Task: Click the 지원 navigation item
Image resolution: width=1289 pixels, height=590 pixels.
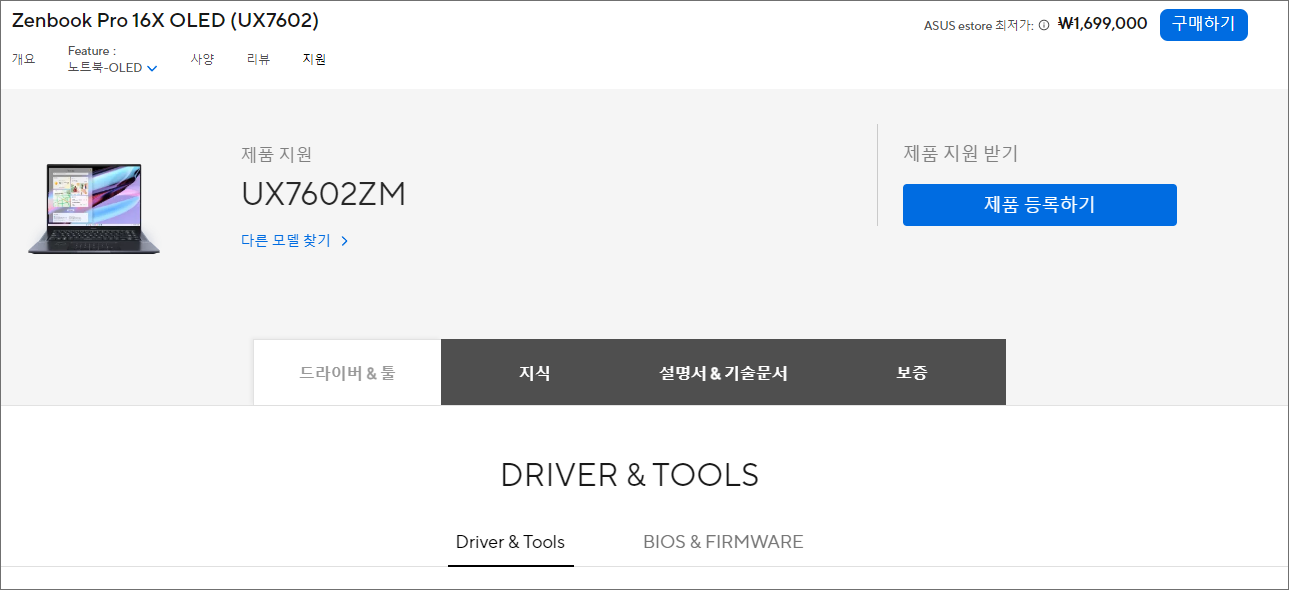Action: pos(314,59)
